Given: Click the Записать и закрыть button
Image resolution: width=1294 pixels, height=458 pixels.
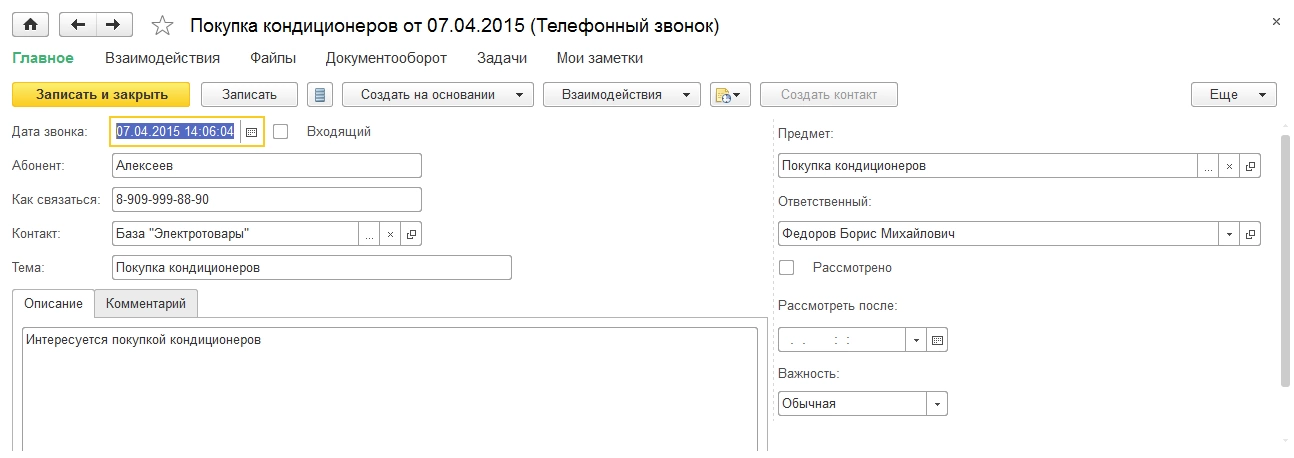Looking at the screenshot, I should coord(101,95).
